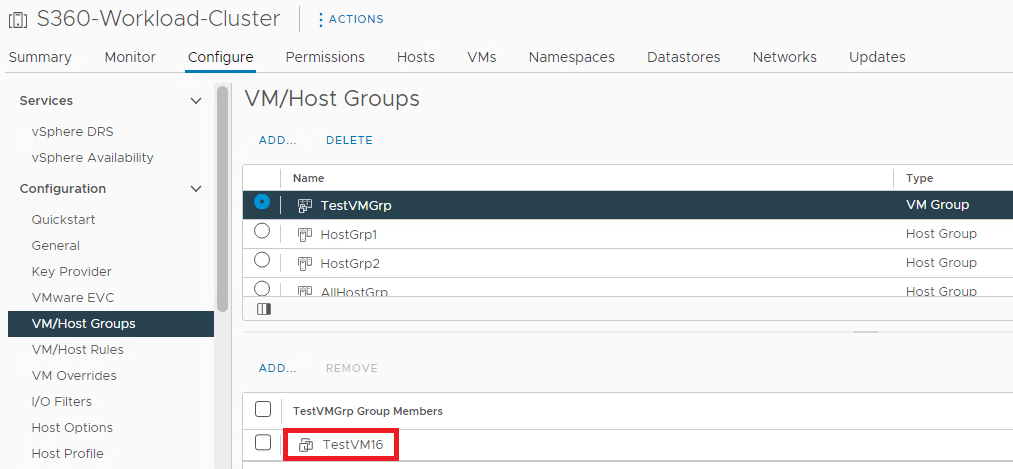Click DELETE to remove selected group

(349, 140)
